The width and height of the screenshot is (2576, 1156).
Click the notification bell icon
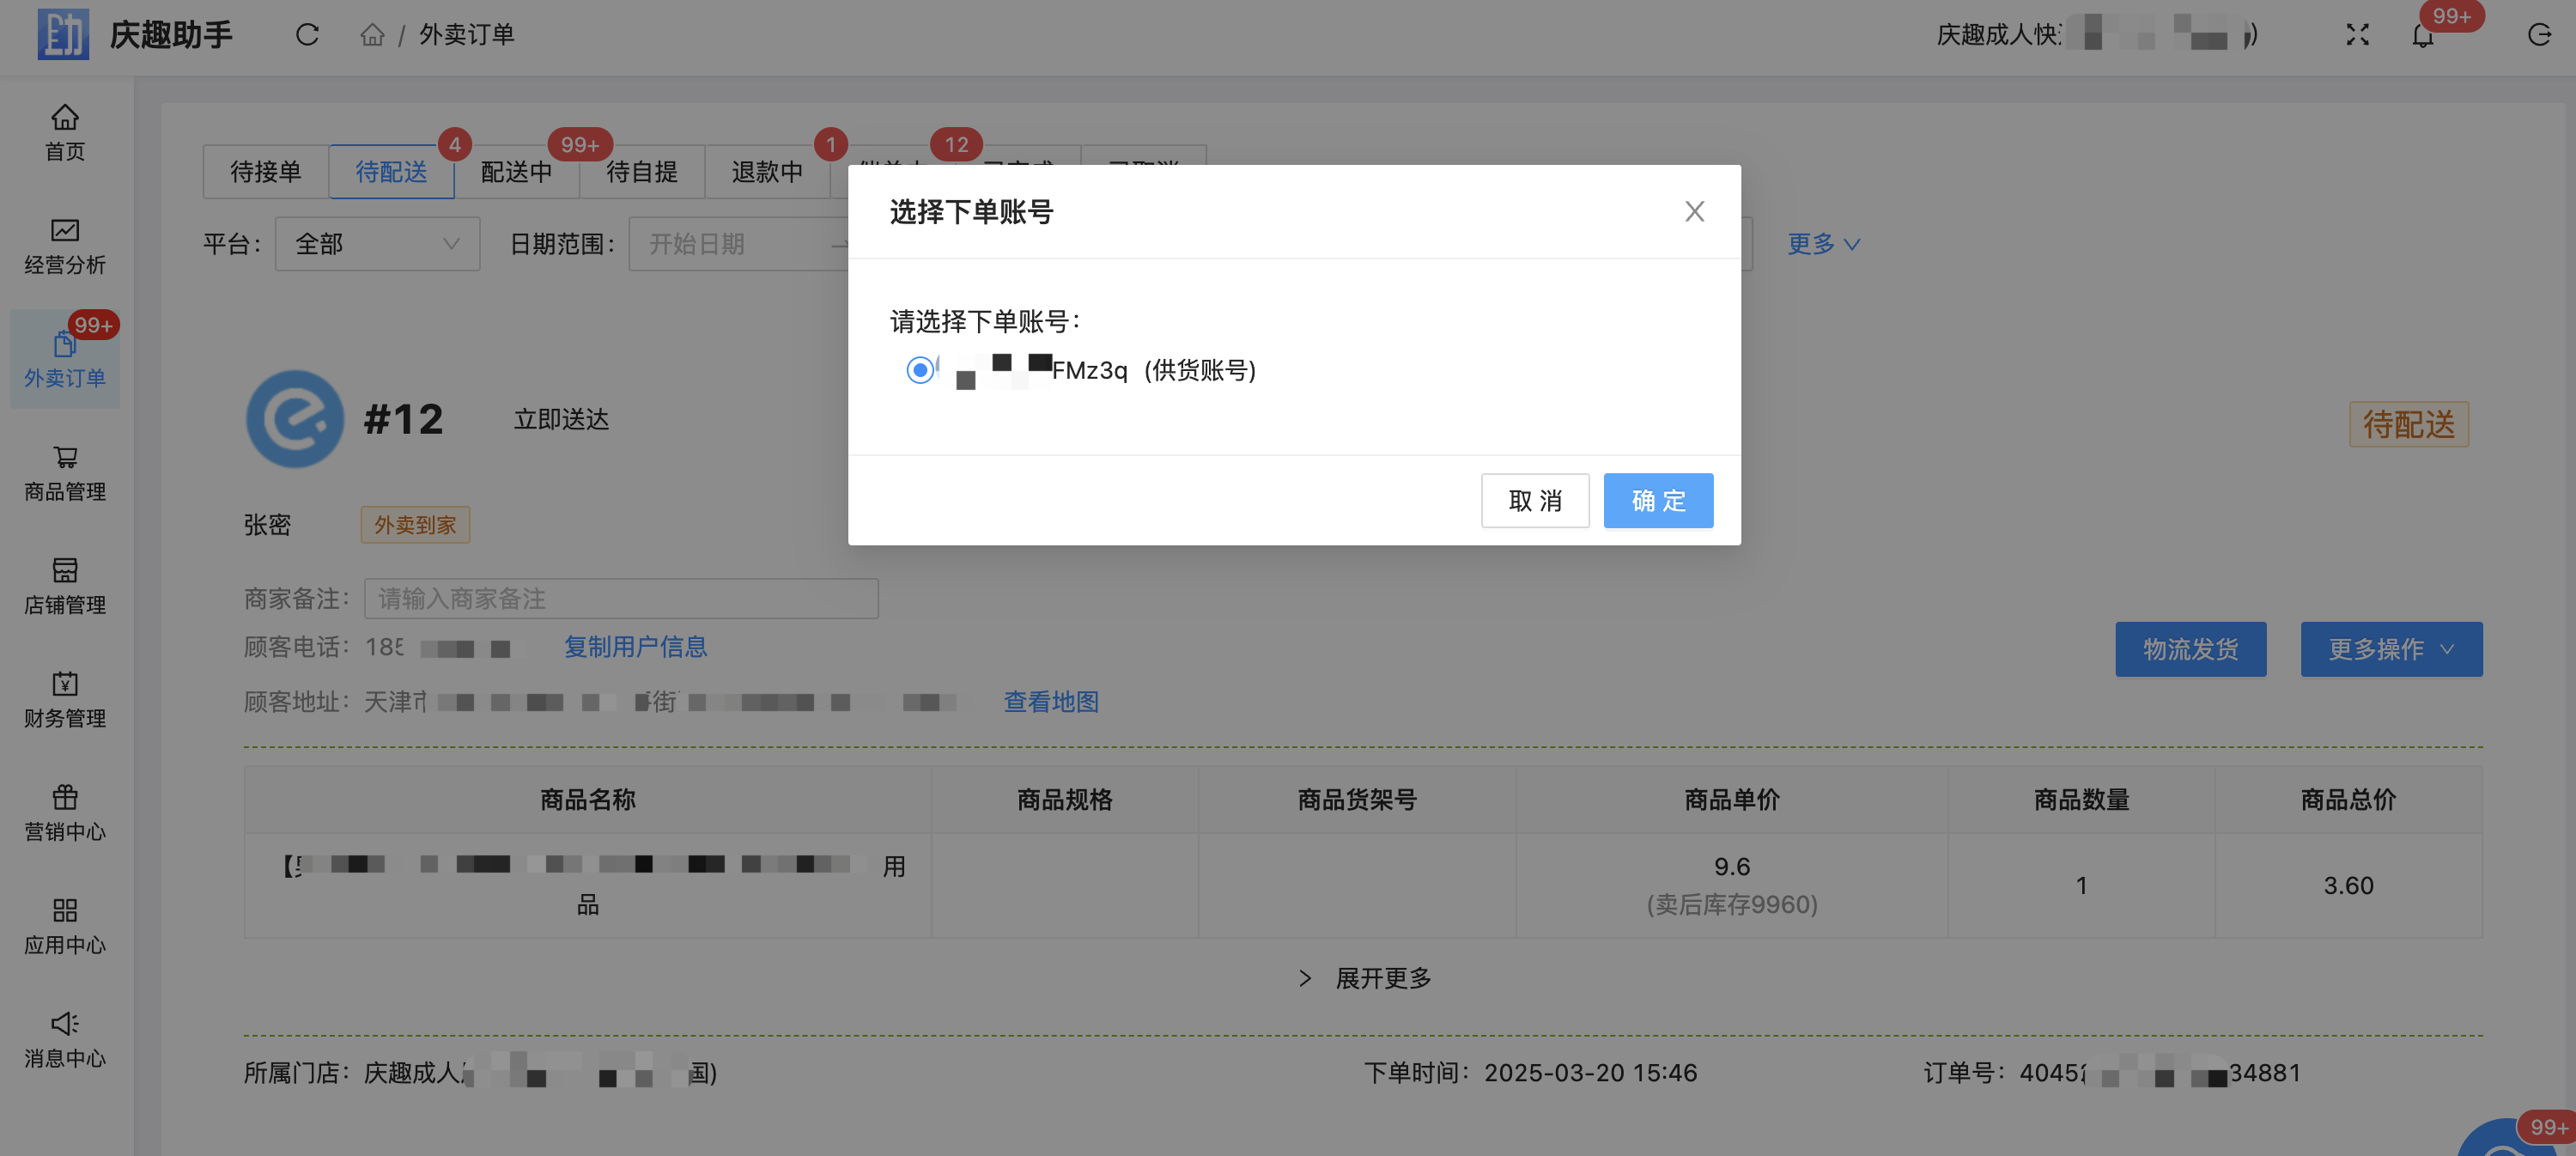2422,36
